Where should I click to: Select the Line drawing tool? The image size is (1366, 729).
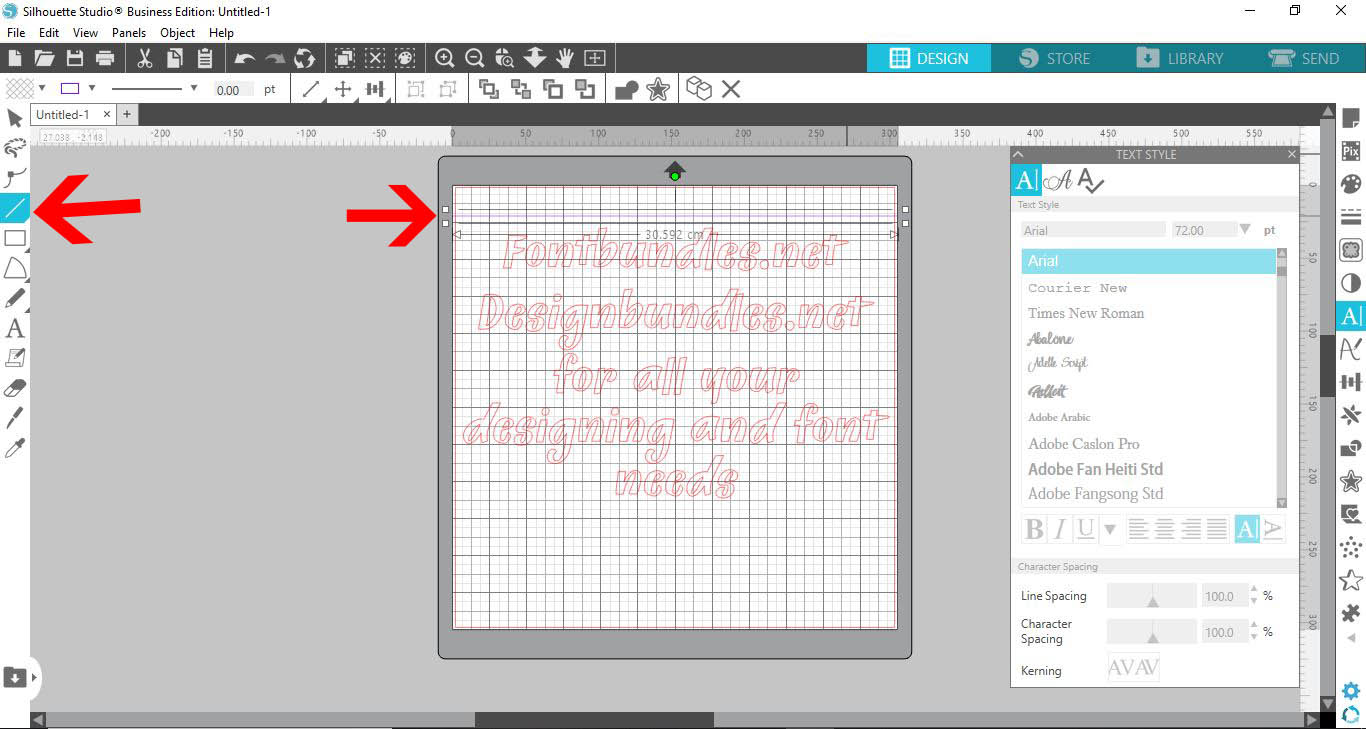pos(15,208)
